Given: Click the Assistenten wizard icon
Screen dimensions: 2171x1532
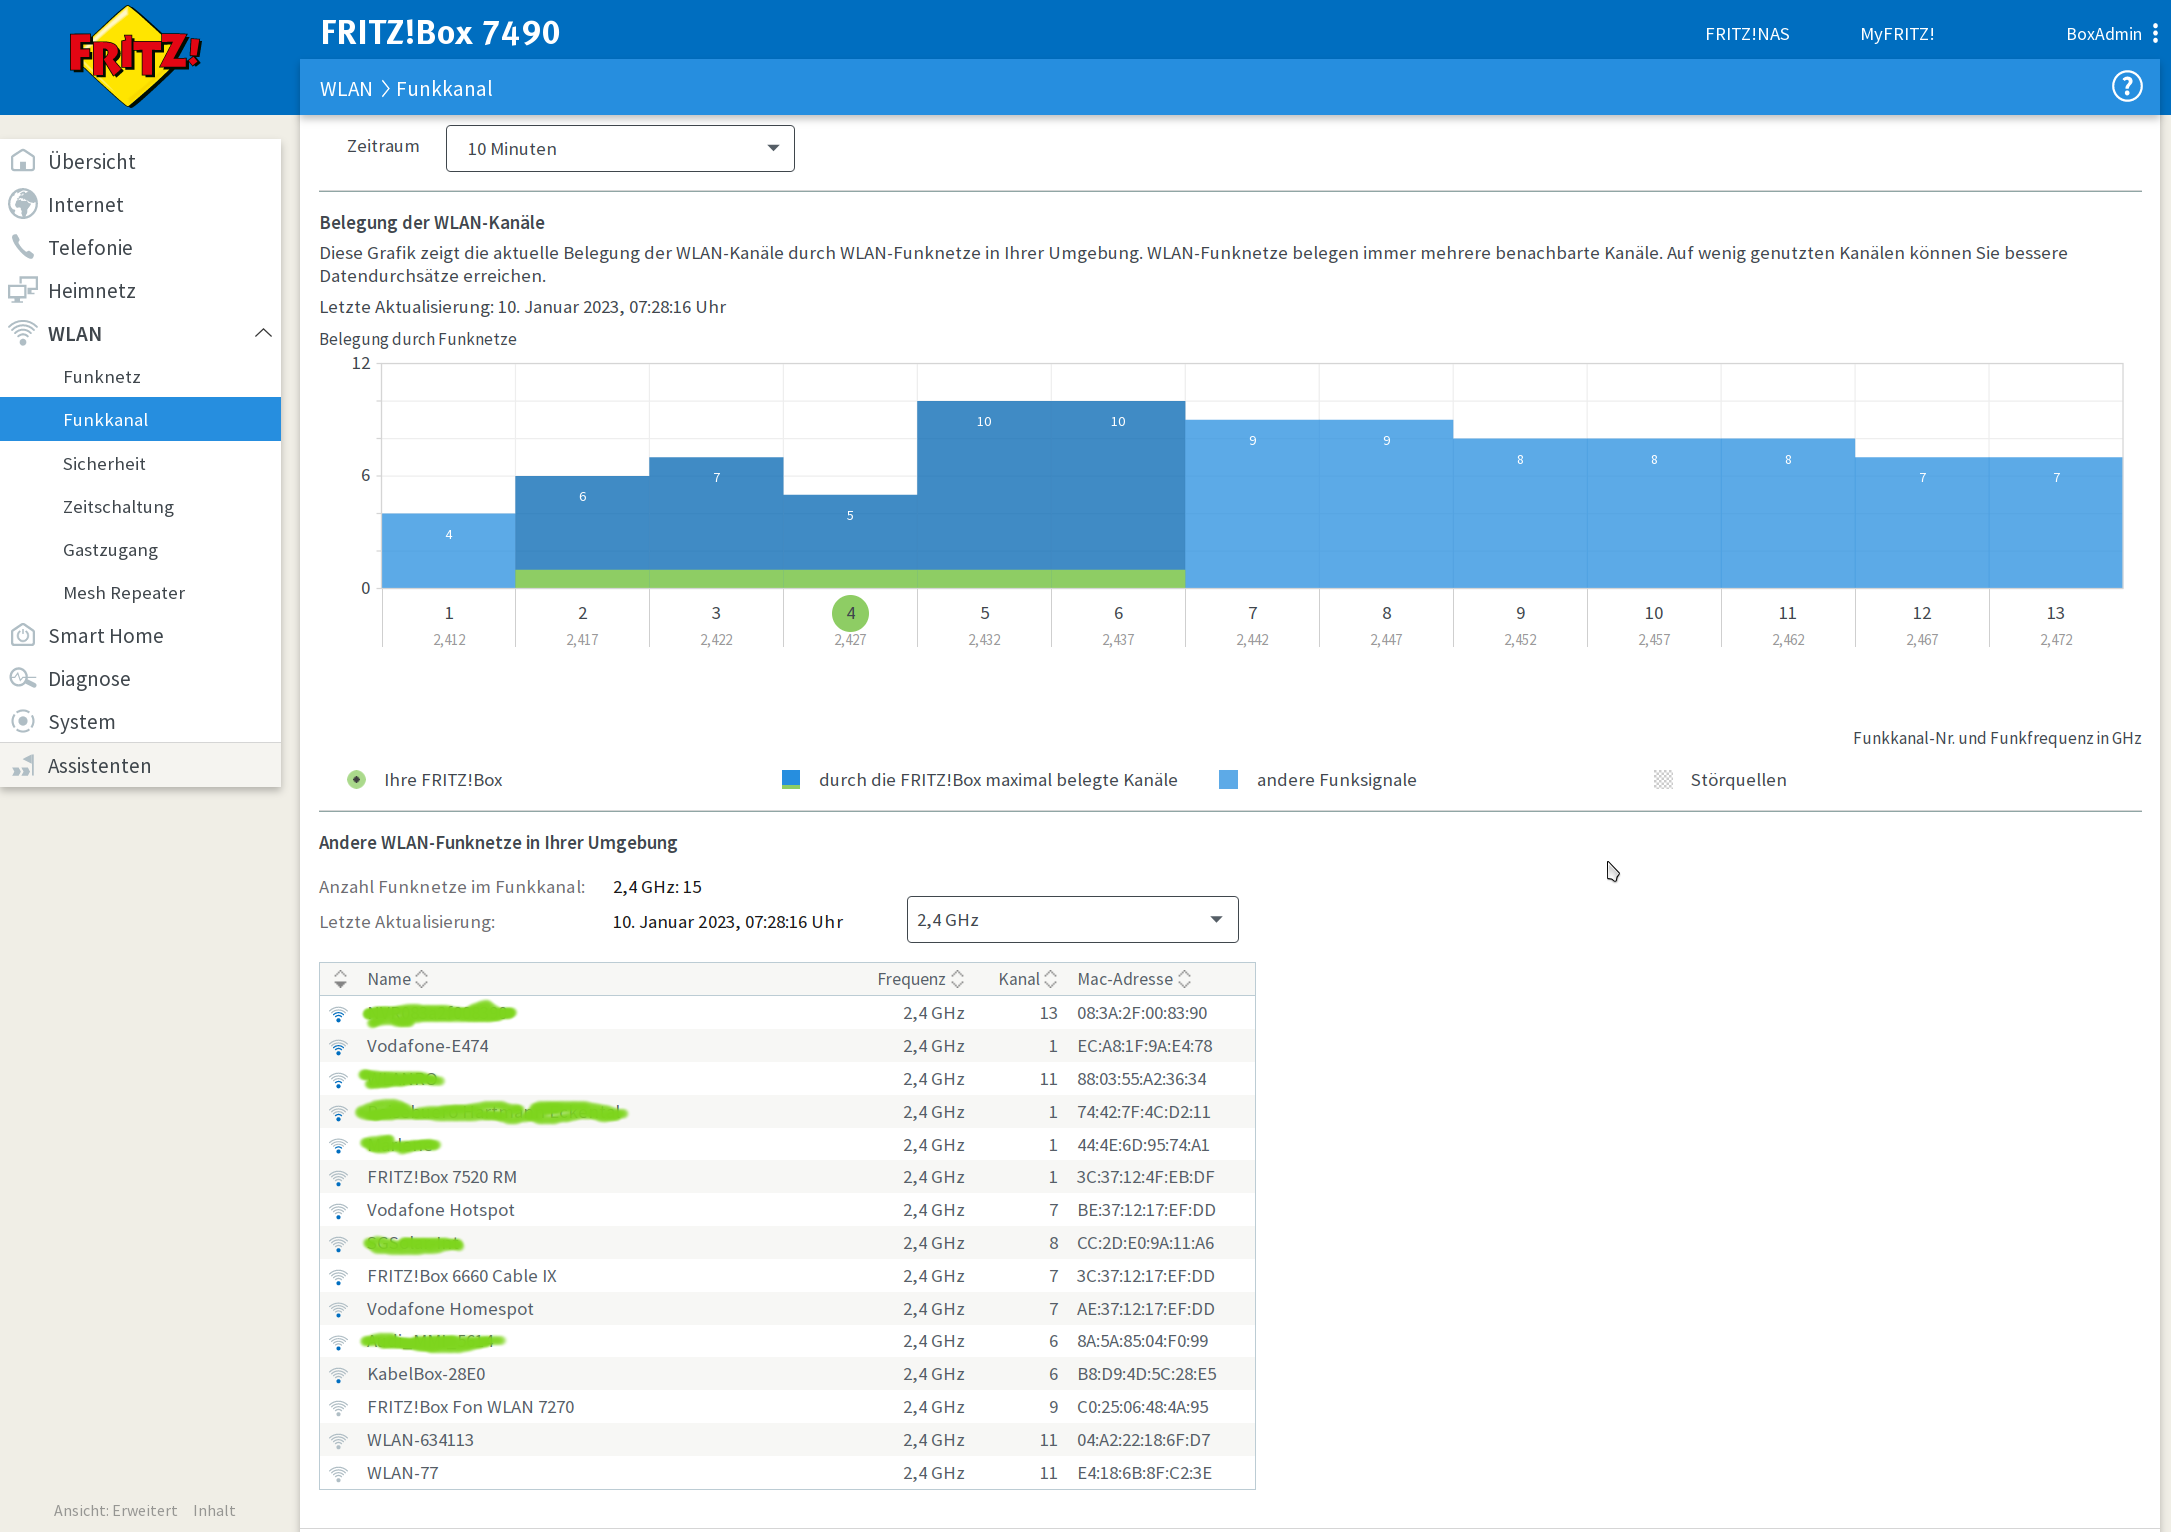Looking at the screenshot, I should click(23, 765).
